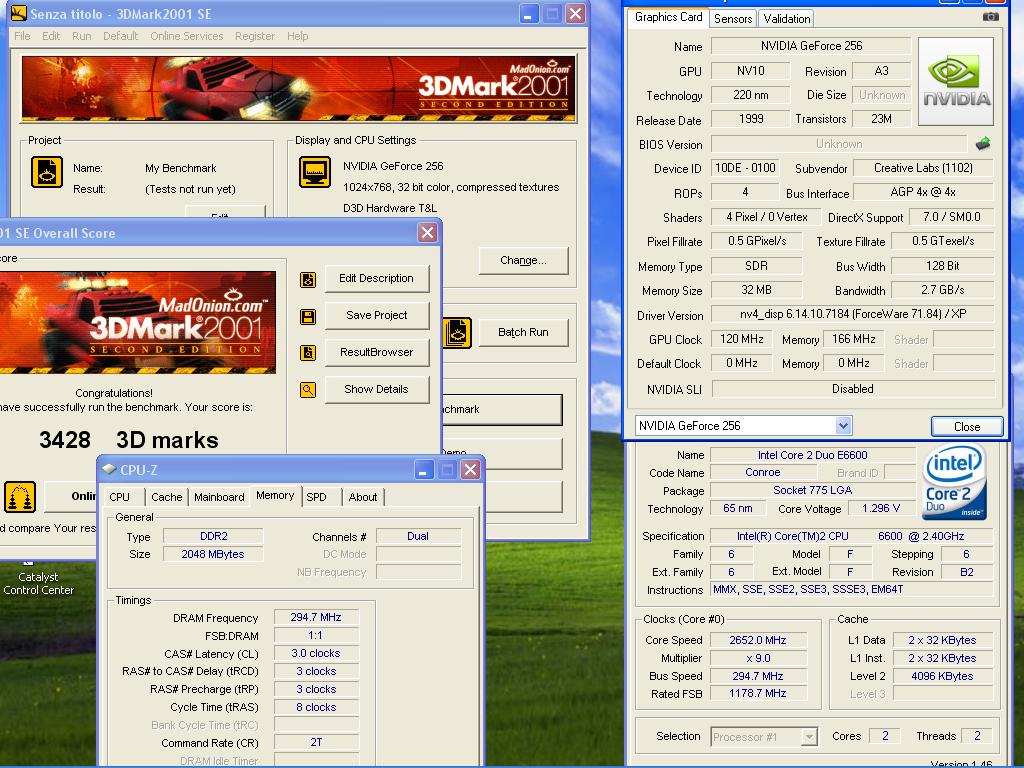Screen dimensions: 1024x768
Task: Click the ResultBrowser button
Action: 377,353
